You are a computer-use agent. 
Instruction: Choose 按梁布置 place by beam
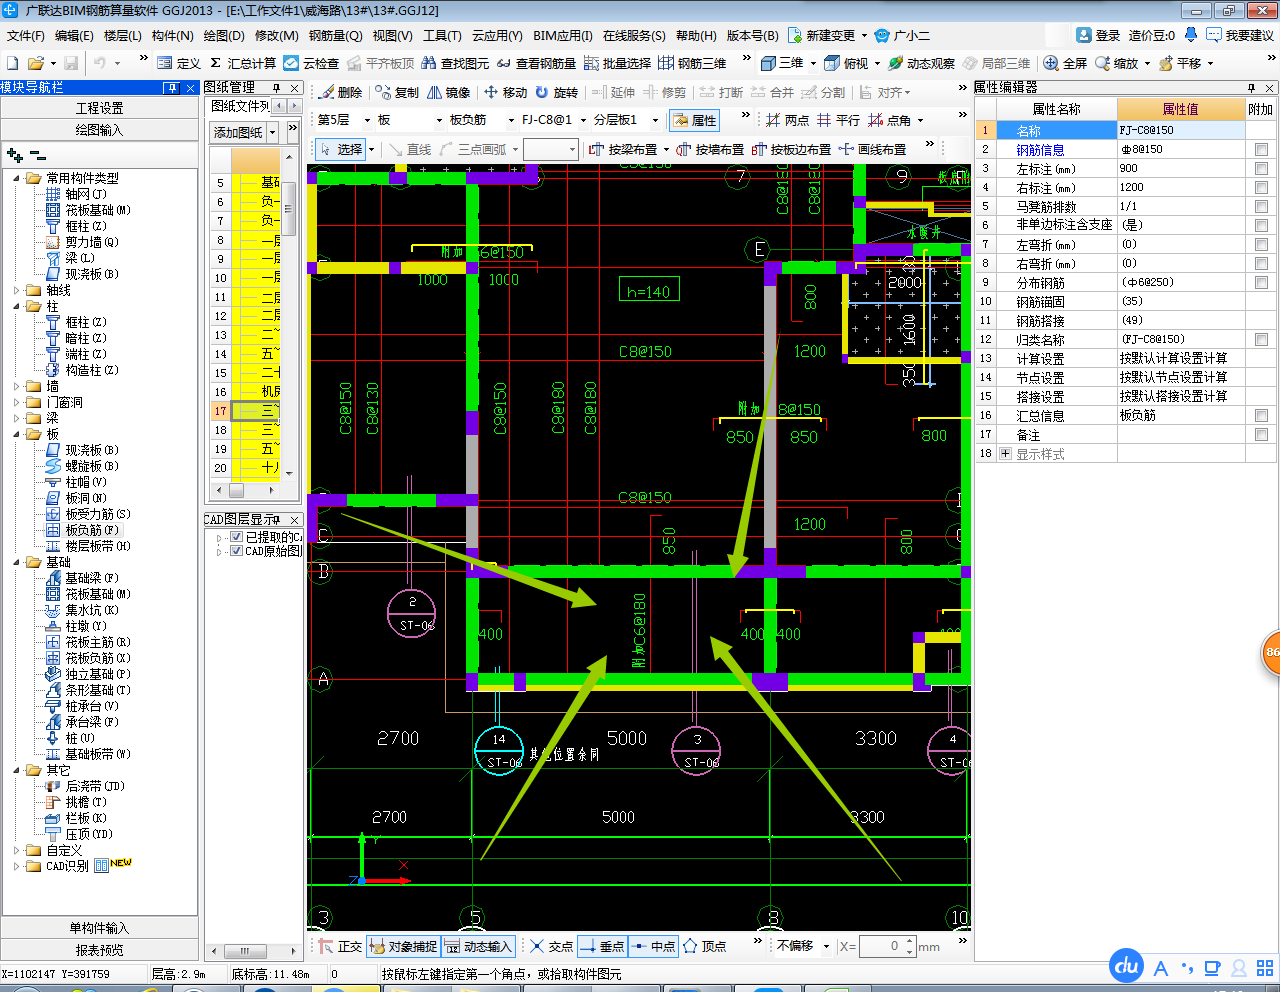pyautogui.click(x=623, y=149)
